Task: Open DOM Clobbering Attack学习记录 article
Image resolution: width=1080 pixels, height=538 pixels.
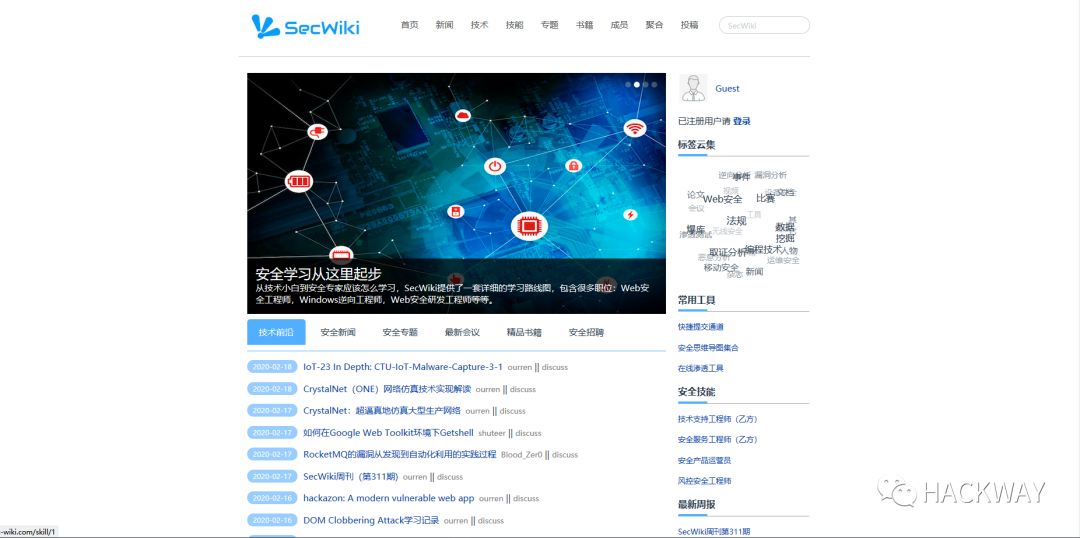Action: (x=371, y=520)
